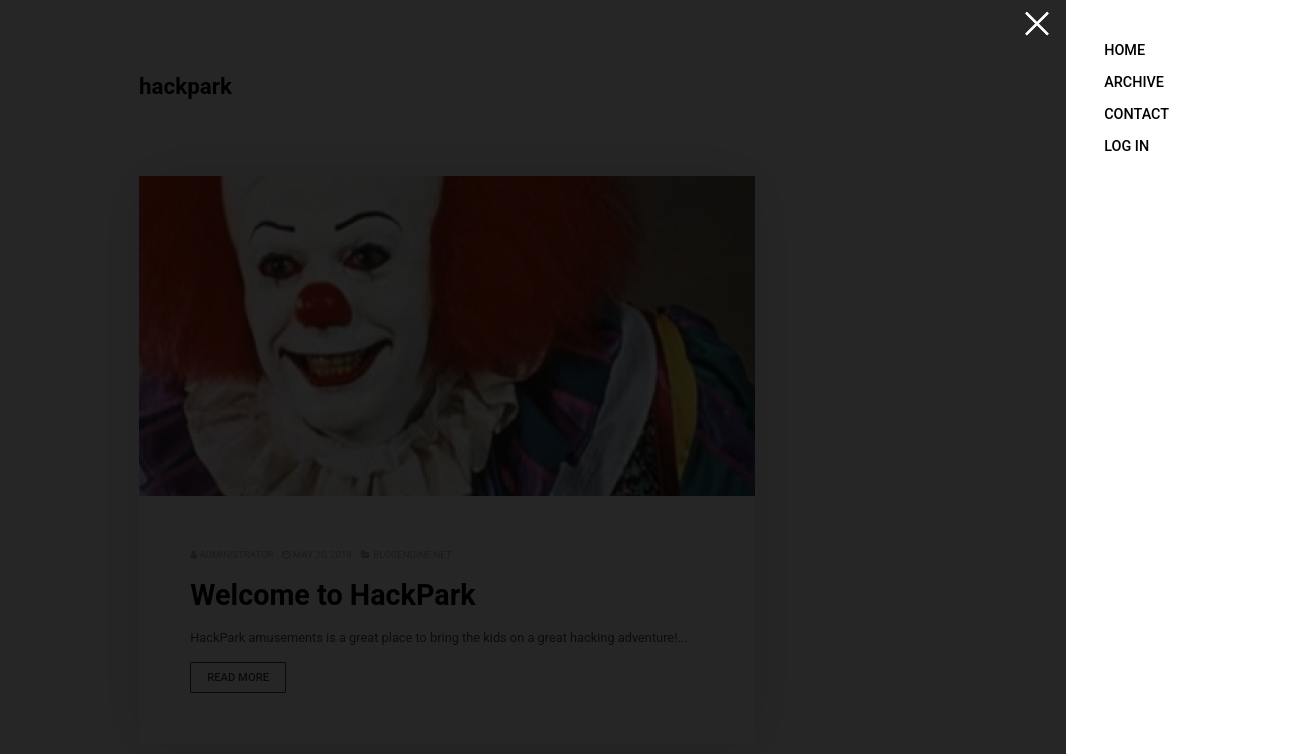The height and width of the screenshot is (754, 1298).
Task: Open the BLOGENGINE.NET category link
Action: point(412,555)
